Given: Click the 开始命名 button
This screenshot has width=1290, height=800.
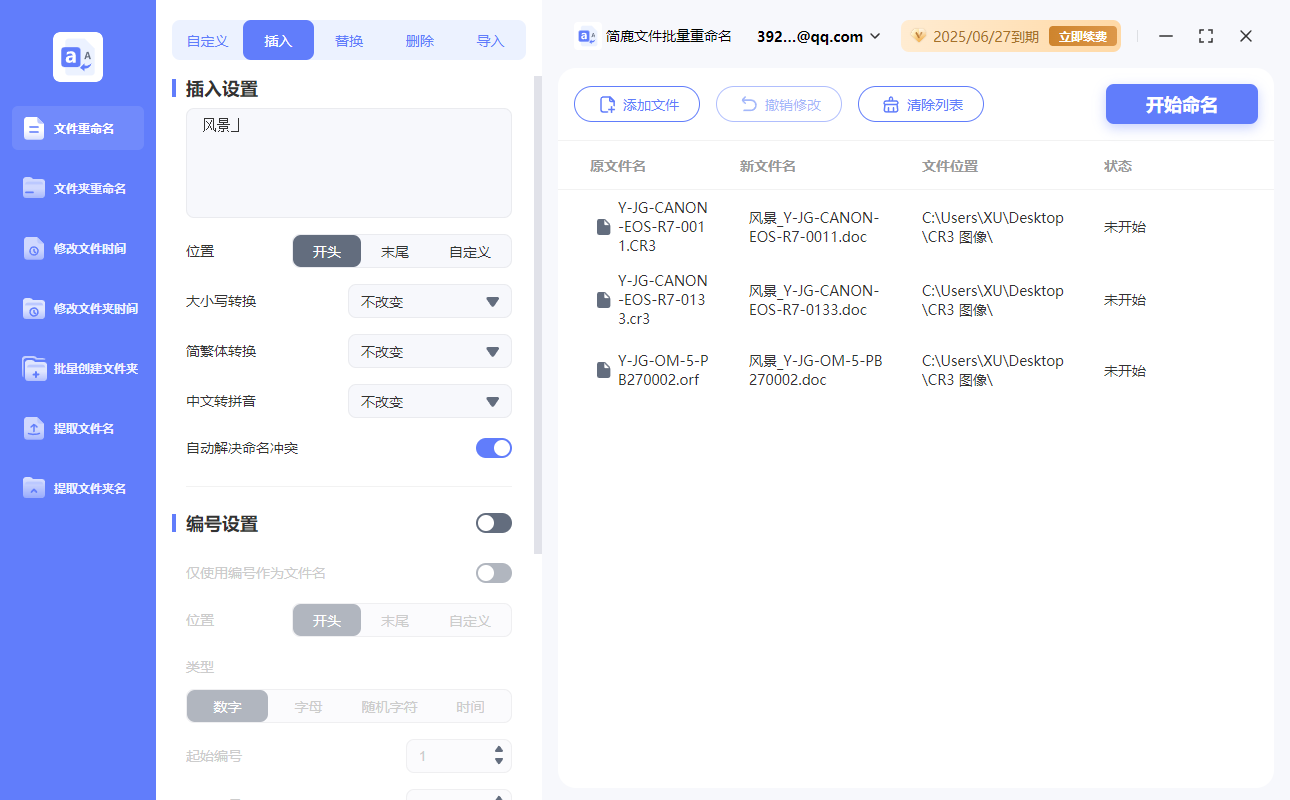Looking at the screenshot, I should point(1181,104).
